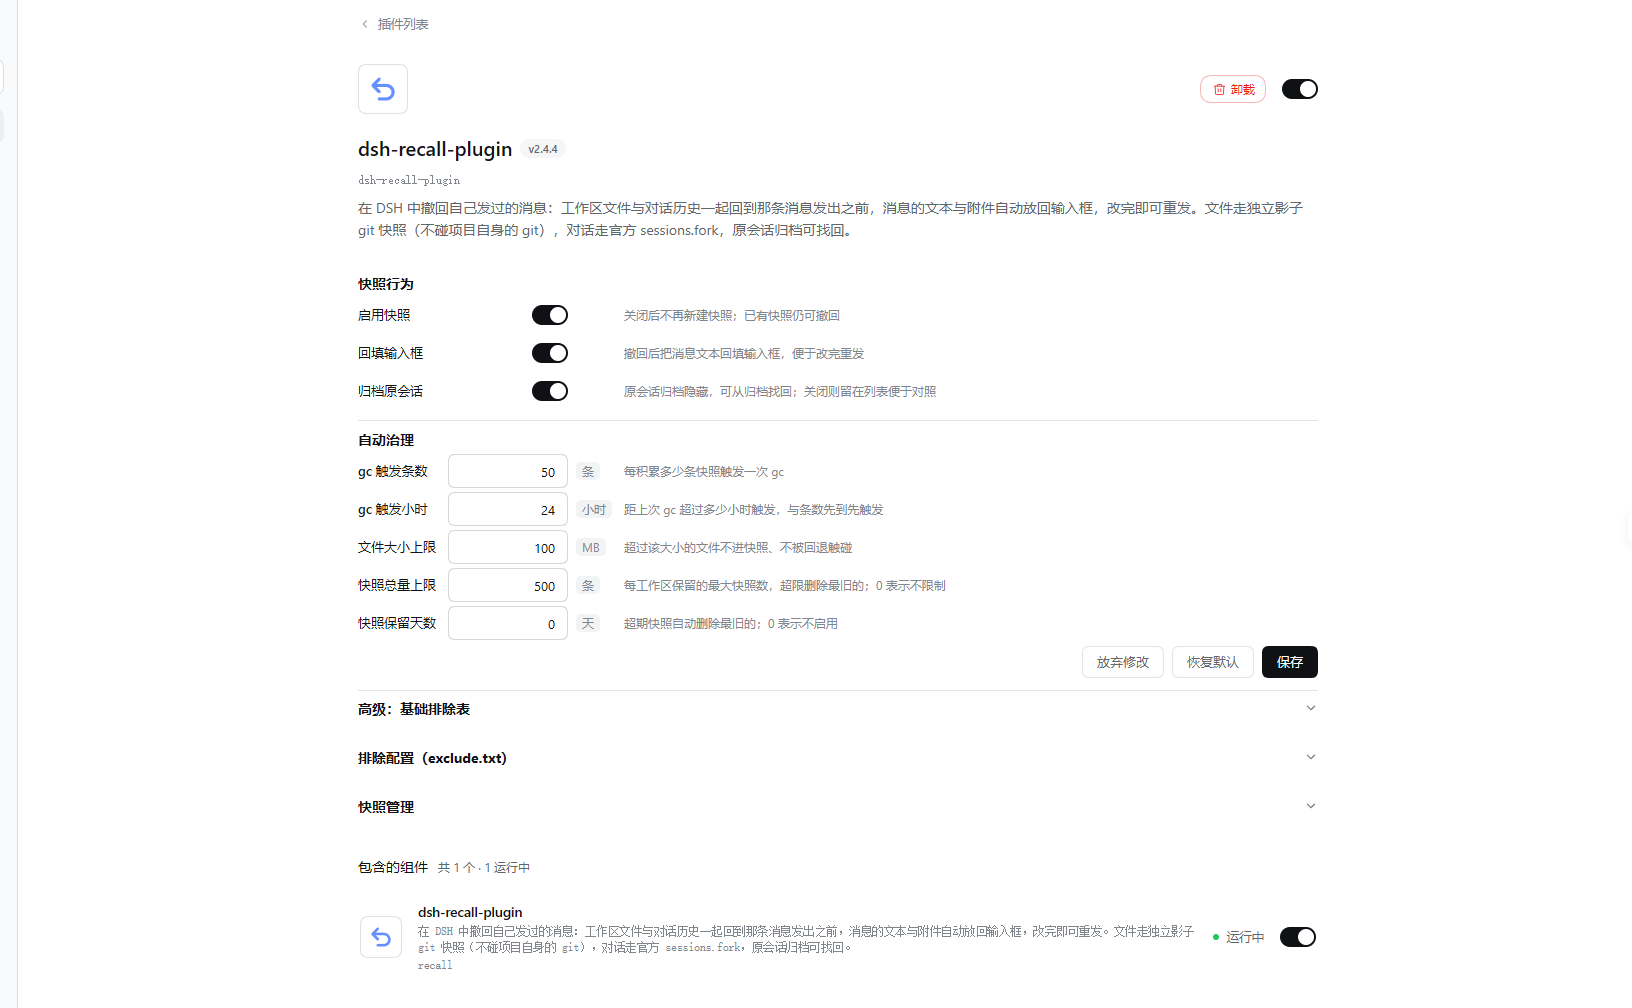Click the 卸载 uninstall button
The image size is (1632, 1008).
click(x=1233, y=89)
